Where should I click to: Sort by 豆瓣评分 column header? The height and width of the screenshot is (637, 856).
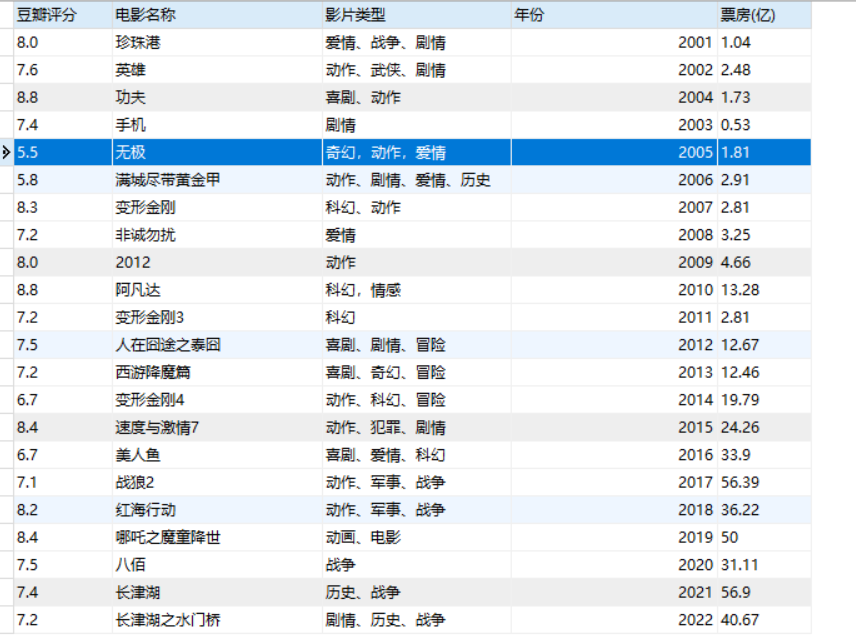click(63, 15)
